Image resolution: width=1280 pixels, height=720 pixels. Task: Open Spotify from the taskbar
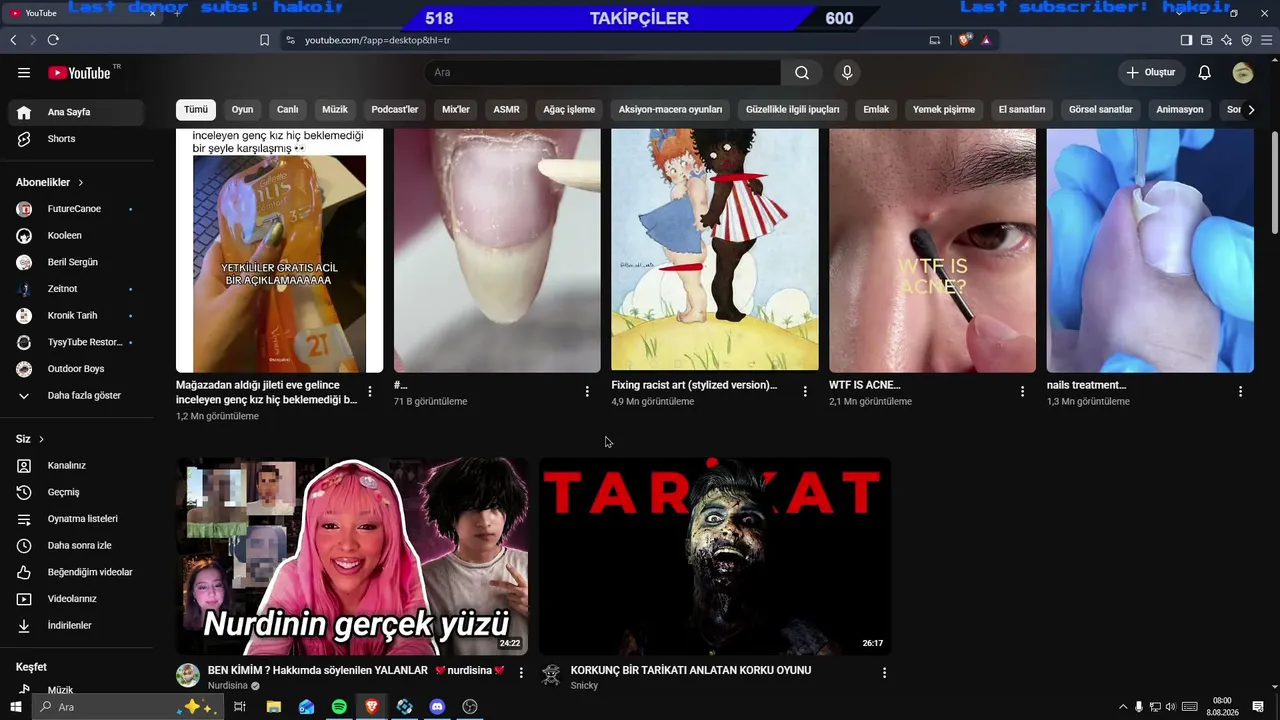[x=339, y=707]
